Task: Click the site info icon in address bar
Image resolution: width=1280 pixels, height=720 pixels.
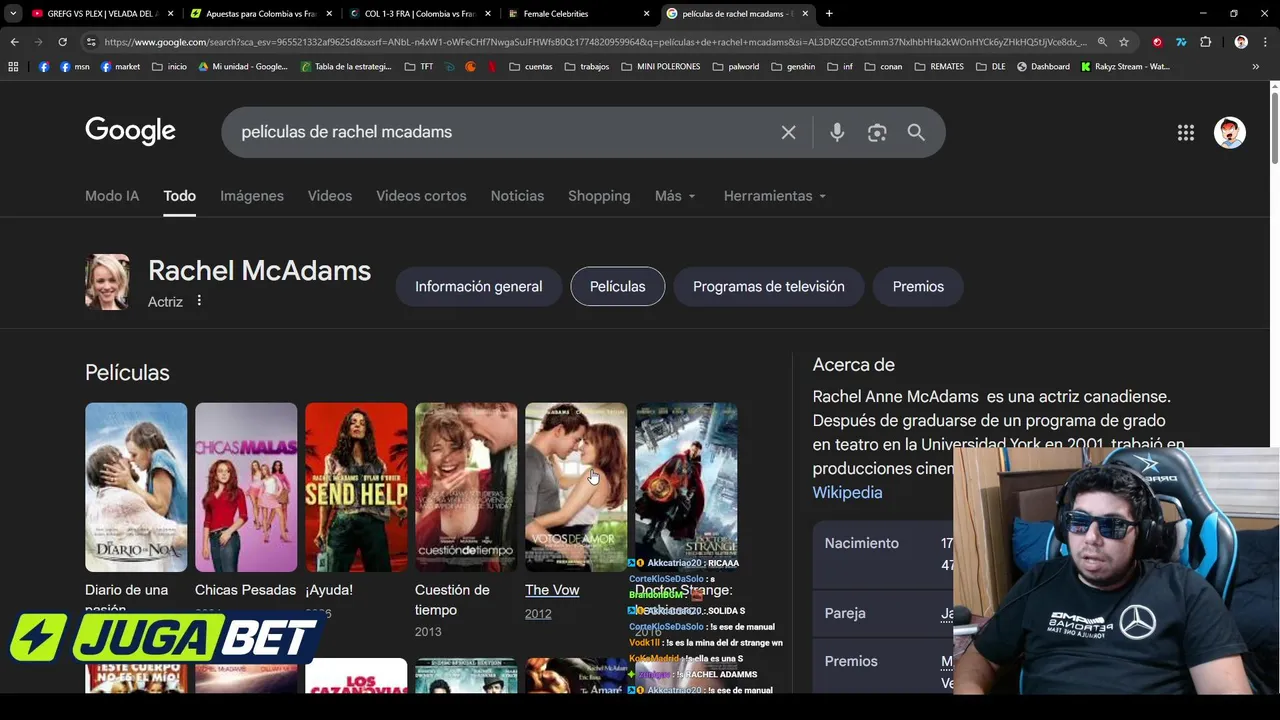Action: pyautogui.click(x=91, y=42)
